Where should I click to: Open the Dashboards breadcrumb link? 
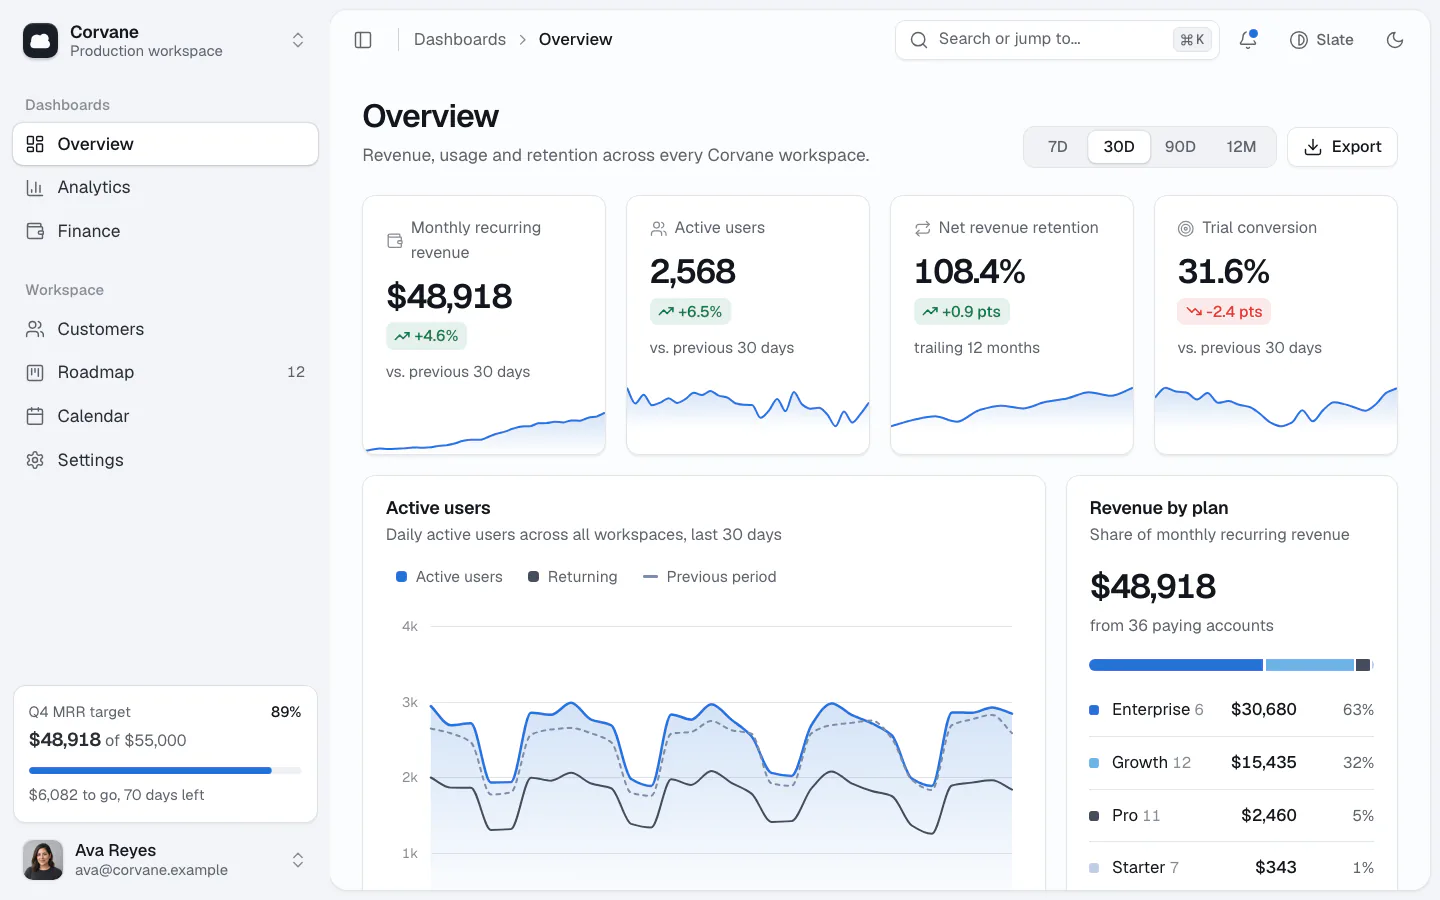pos(460,40)
